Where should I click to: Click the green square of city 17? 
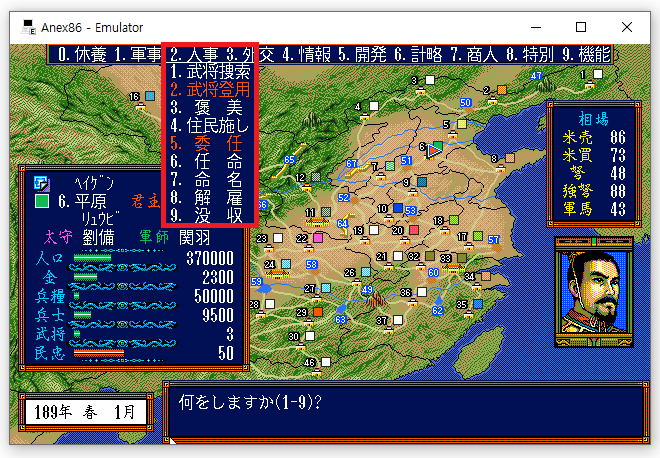click(x=478, y=236)
